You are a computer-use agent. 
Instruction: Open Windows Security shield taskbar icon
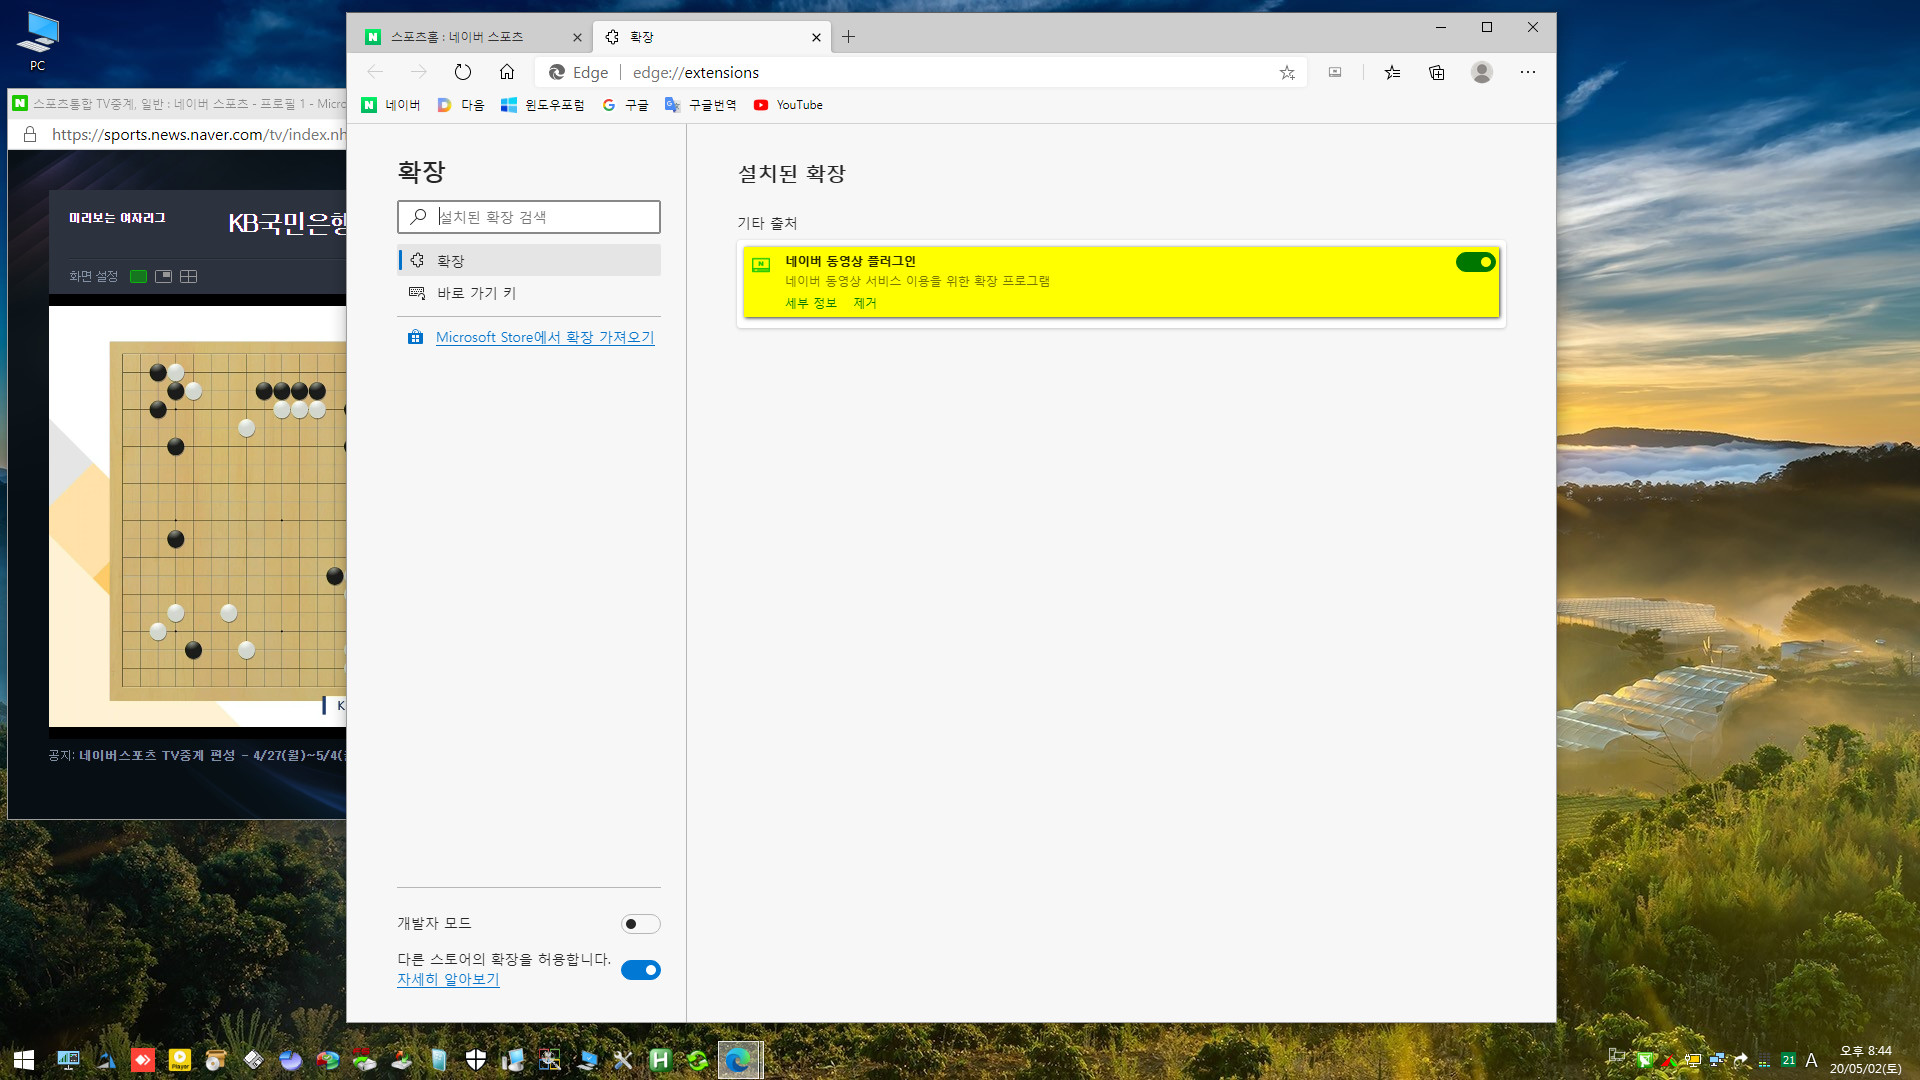[476, 1060]
